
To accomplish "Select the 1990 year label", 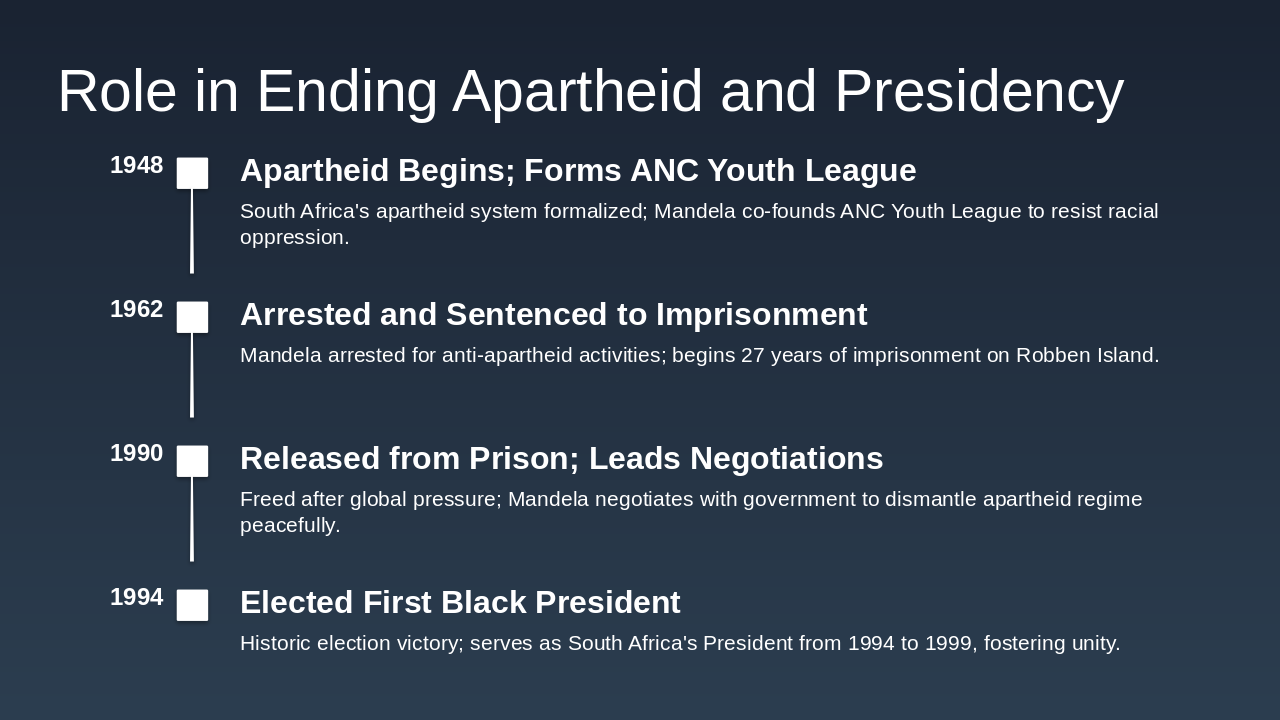I will pyautogui.click(x=136, y=454).
